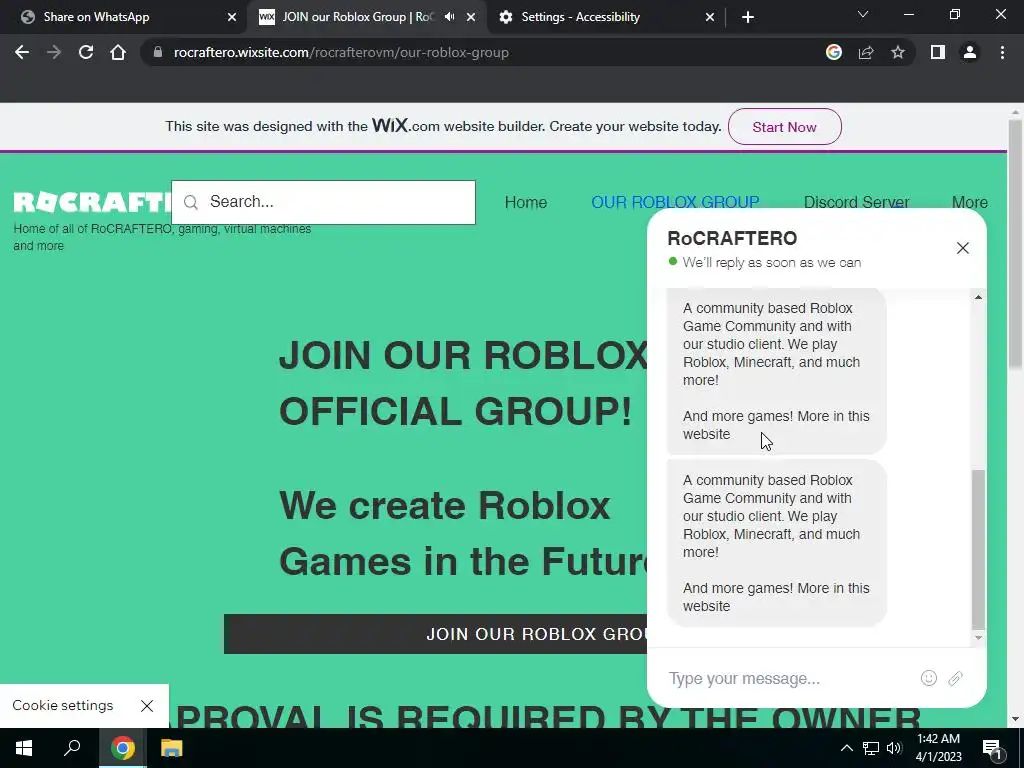Viewport: 1024px width, 768px height.
Task: Click the page vertical scrollbar thumb
Action: (x=1015, y=243)
